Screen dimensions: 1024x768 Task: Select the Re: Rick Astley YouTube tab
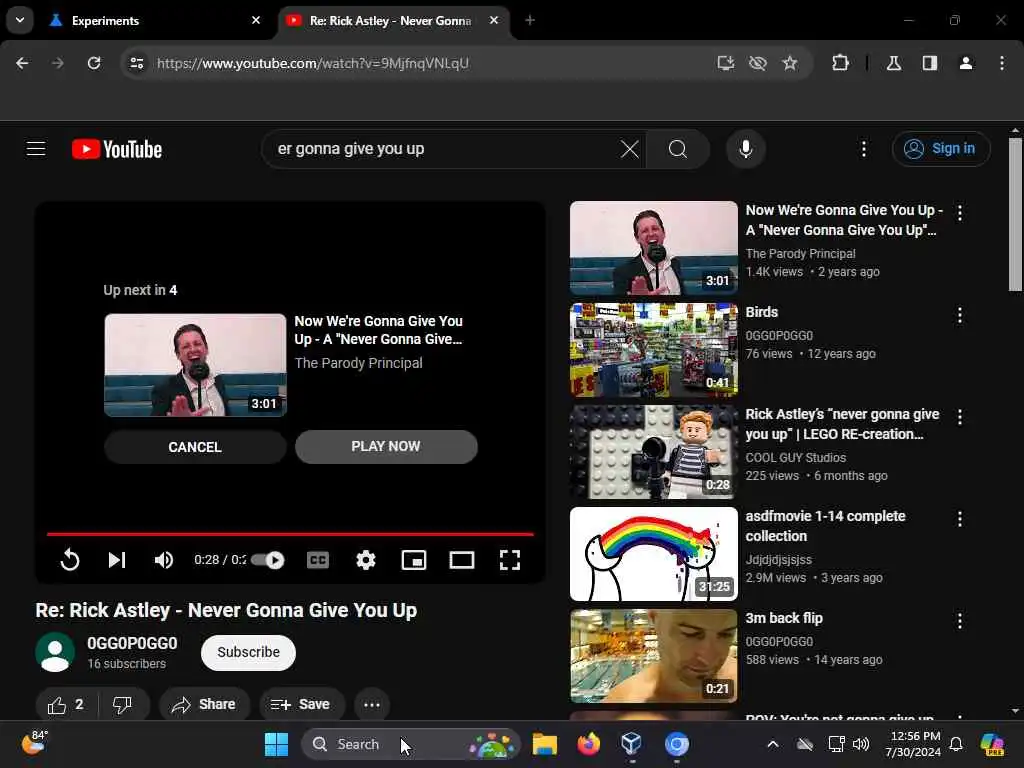pyautogui.click(x=391, y=21)
